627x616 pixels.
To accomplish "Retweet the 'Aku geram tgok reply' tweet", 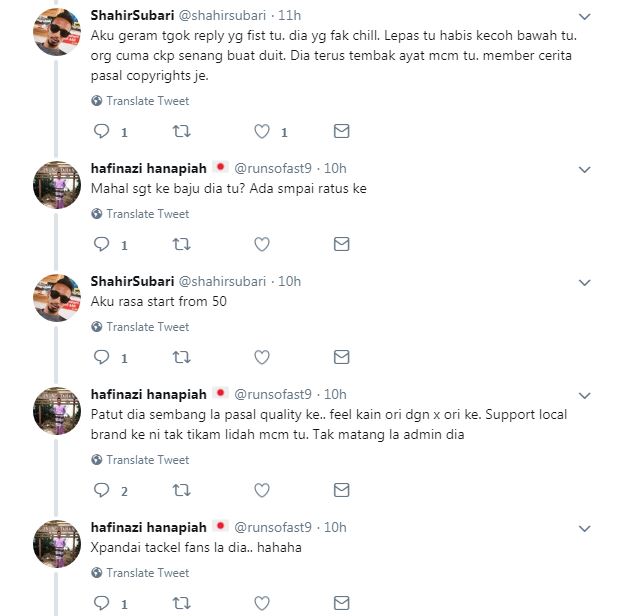I will (x=181, y=131).
